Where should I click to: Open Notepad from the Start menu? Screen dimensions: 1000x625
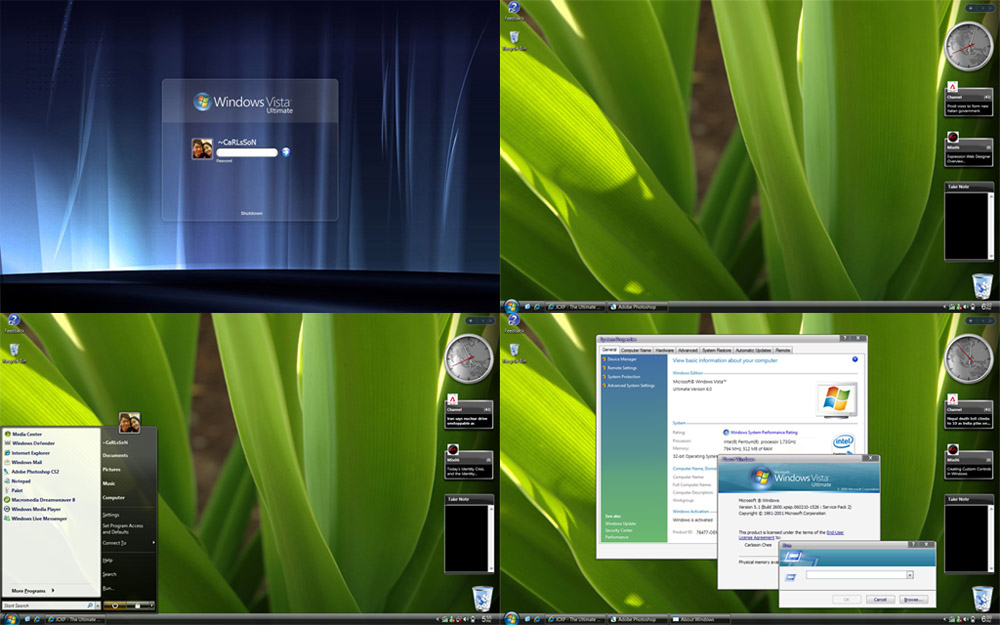[22, 481]
